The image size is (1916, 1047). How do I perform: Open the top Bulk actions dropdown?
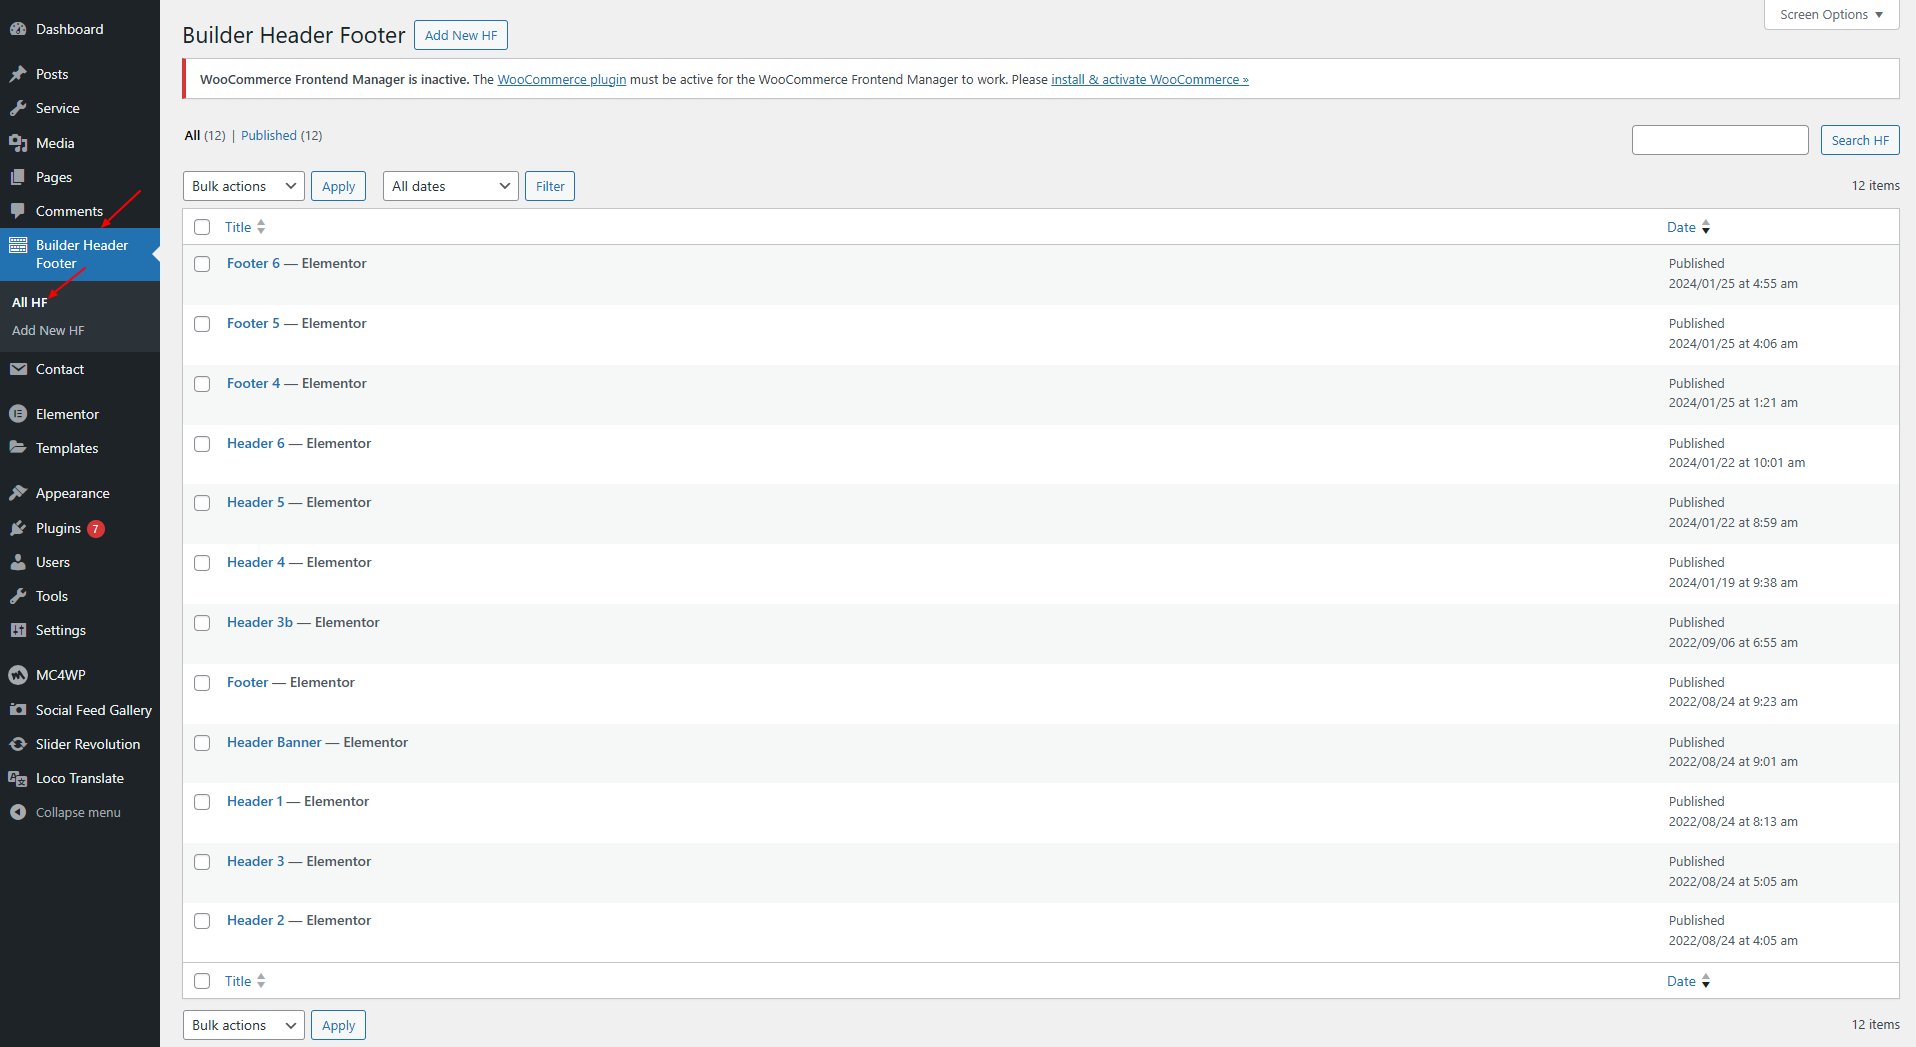tap(243, 186)
